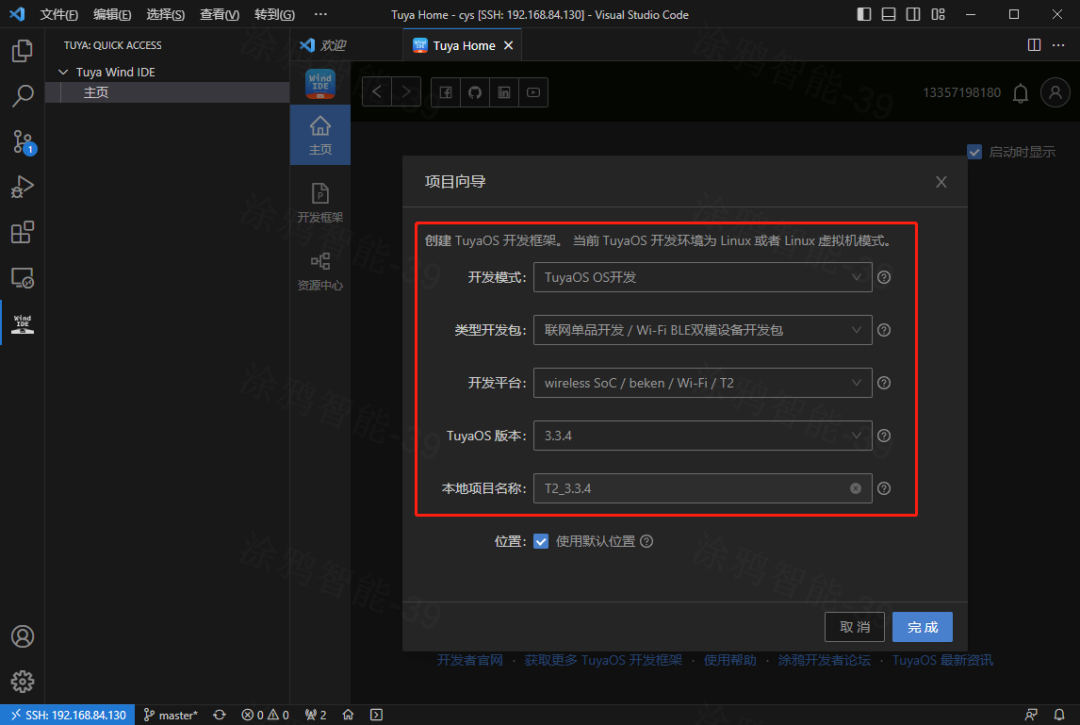This screenshot has width=1080, height=725.
Task: Open the 涂鸦开发者论坛 link at the bottom
Action: 824,660
